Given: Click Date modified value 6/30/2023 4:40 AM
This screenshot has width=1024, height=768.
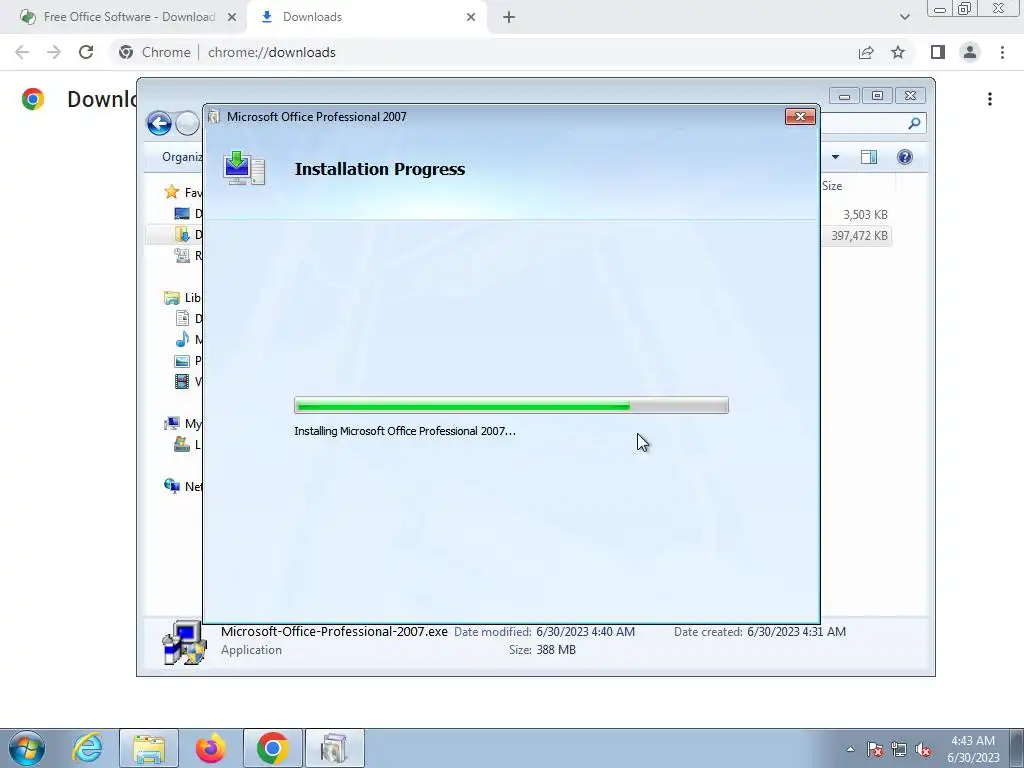Looking at the screenshot, I should click(x=585, y=632).
